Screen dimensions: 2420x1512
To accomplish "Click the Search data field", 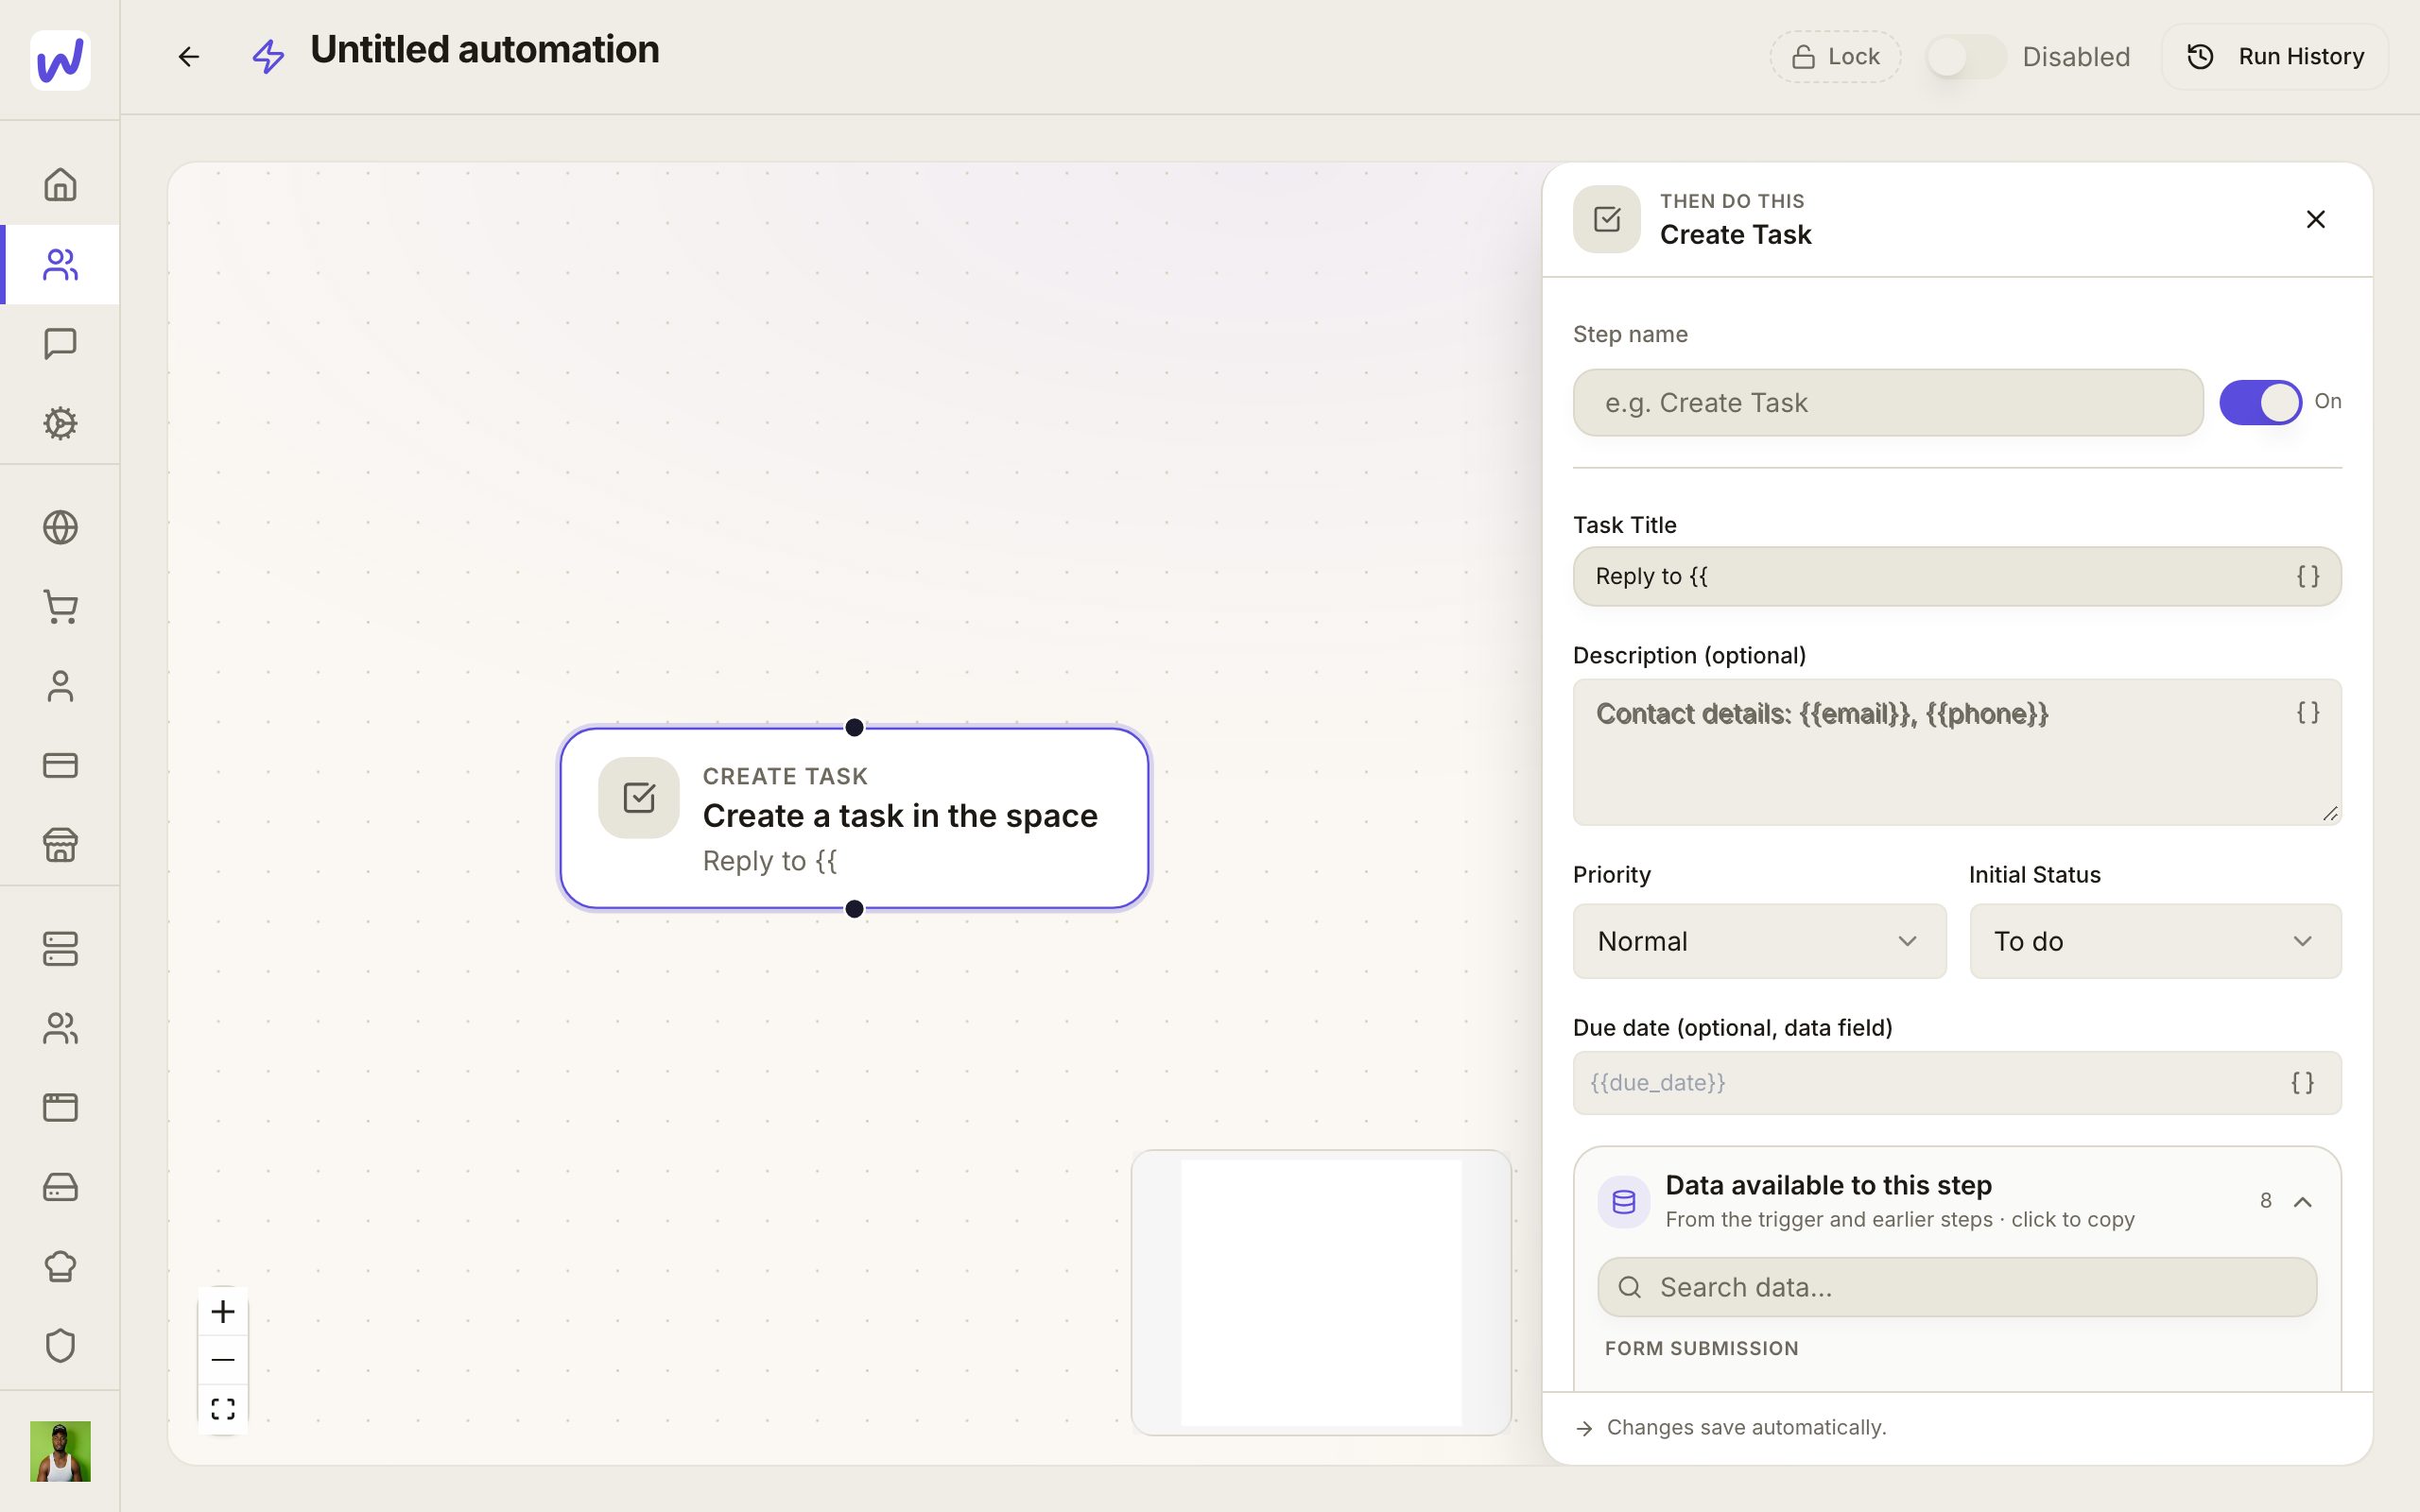I will tap(1957, 1287).
